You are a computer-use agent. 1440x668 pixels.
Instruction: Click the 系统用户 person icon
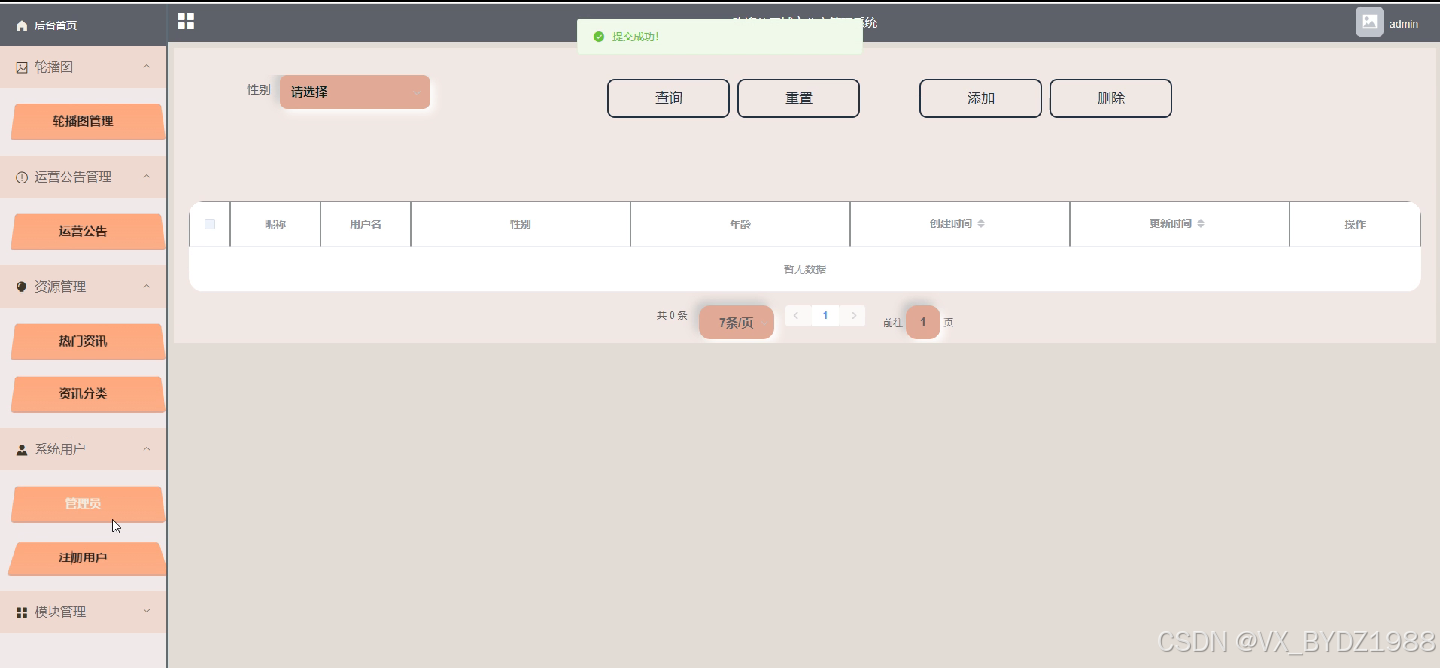click(22, 450)
